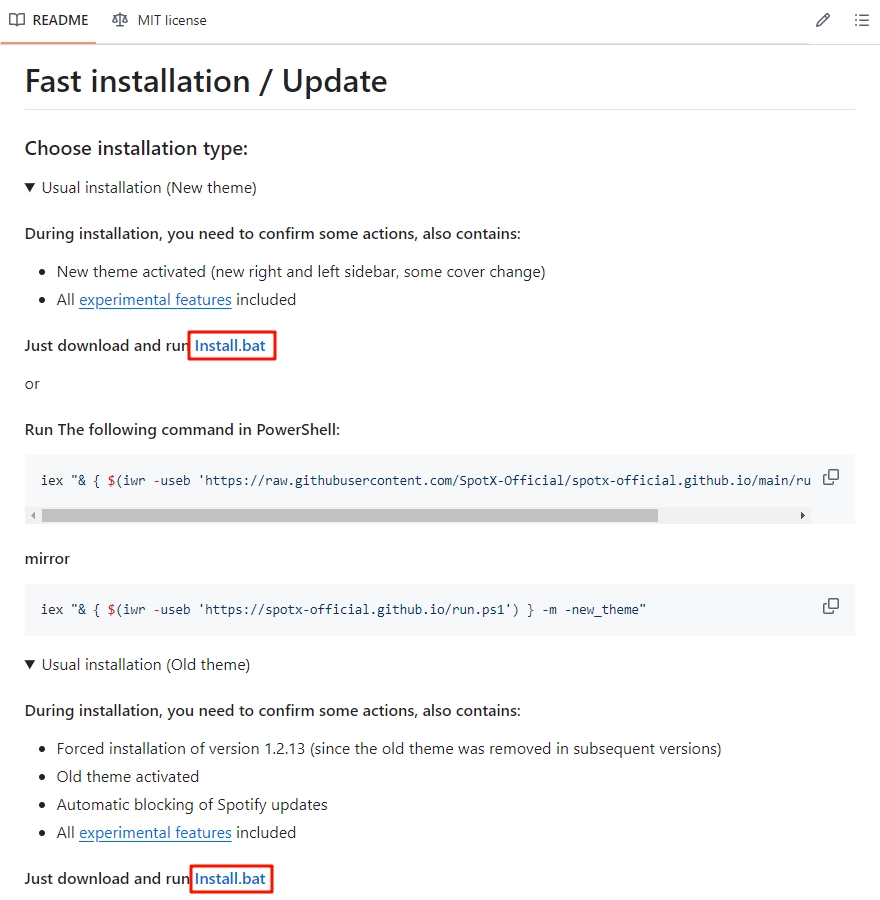Open the README outline list icon
This screenshot has height=900, width=880.
(x=861, y=20)
